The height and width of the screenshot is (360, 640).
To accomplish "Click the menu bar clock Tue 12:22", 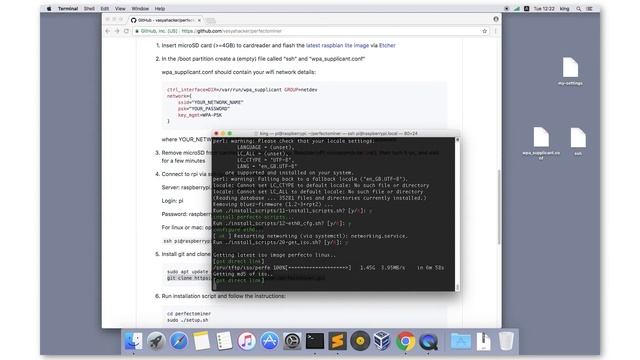I will point(544,8).
